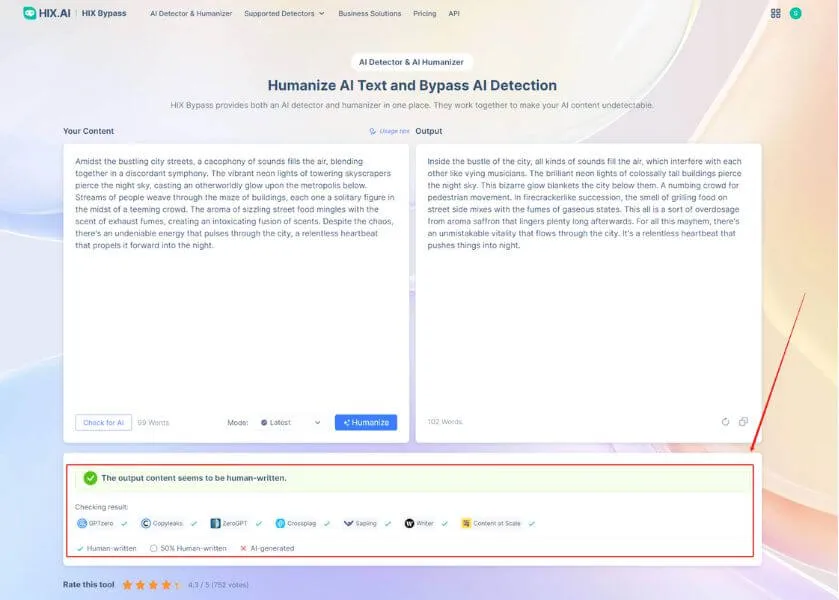Click the Humanize button
The height and width of the screenshot is (600, 839).
pos(365,422)
